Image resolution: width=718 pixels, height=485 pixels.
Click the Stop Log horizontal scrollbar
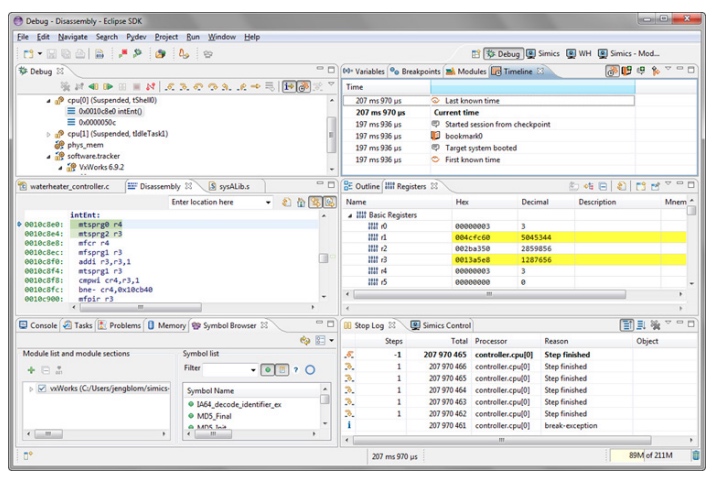[x=501, y=440]
